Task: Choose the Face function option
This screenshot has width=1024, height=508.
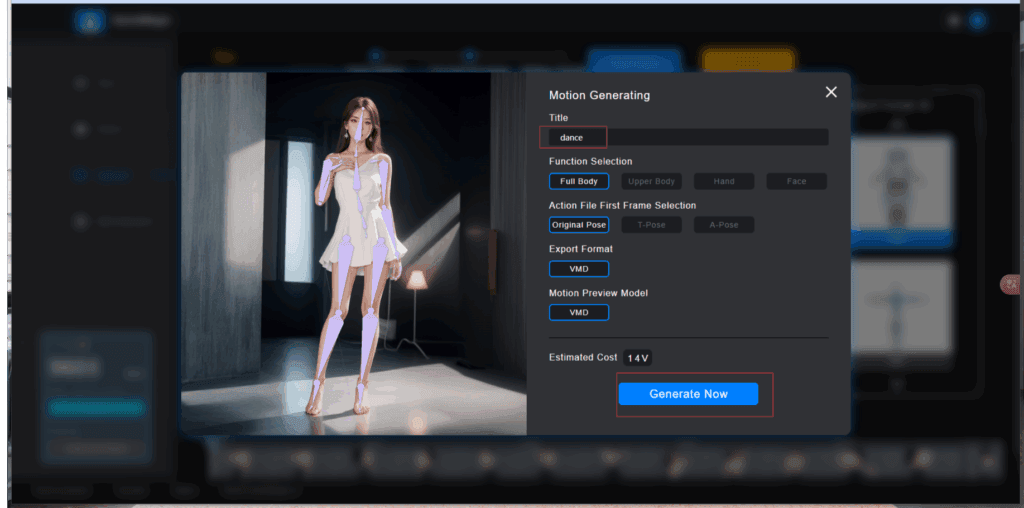Action: 796,182
